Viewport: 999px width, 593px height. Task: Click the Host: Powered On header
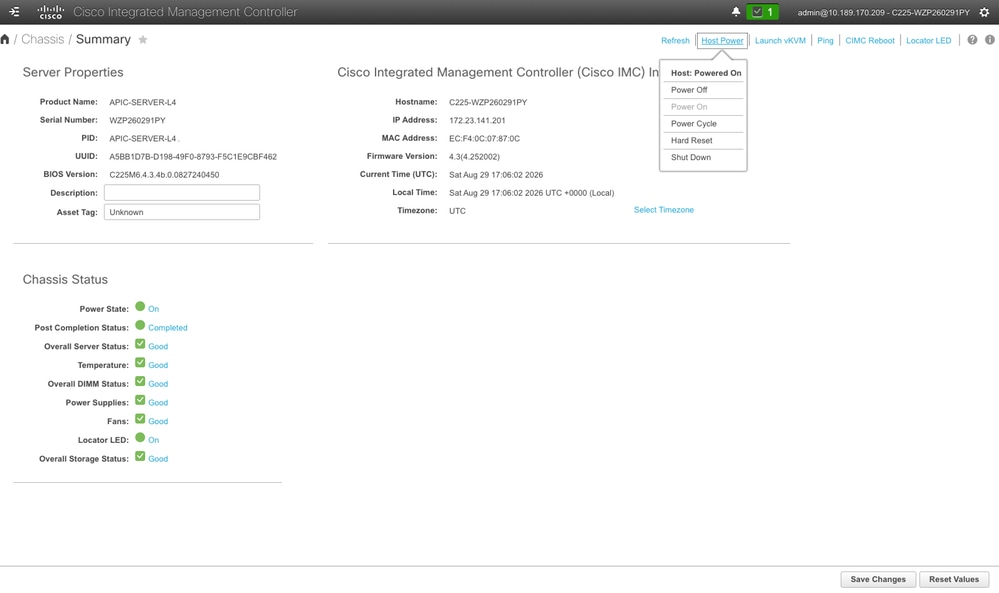706,73
